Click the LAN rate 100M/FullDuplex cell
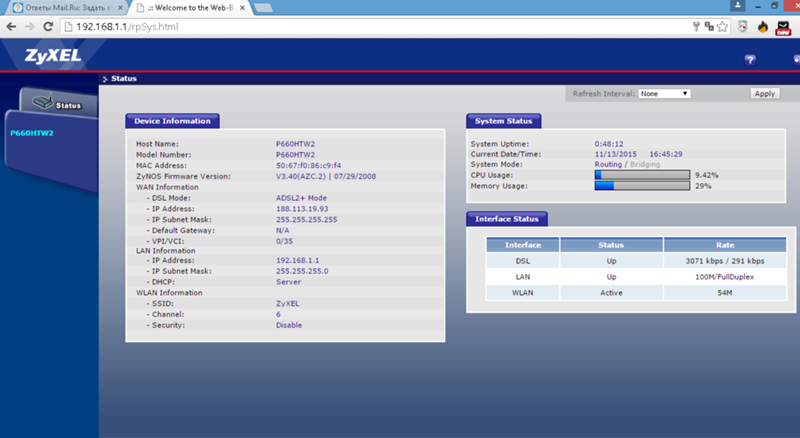Image resolution: width=800 pixels, height=438 pixels. 725,277
